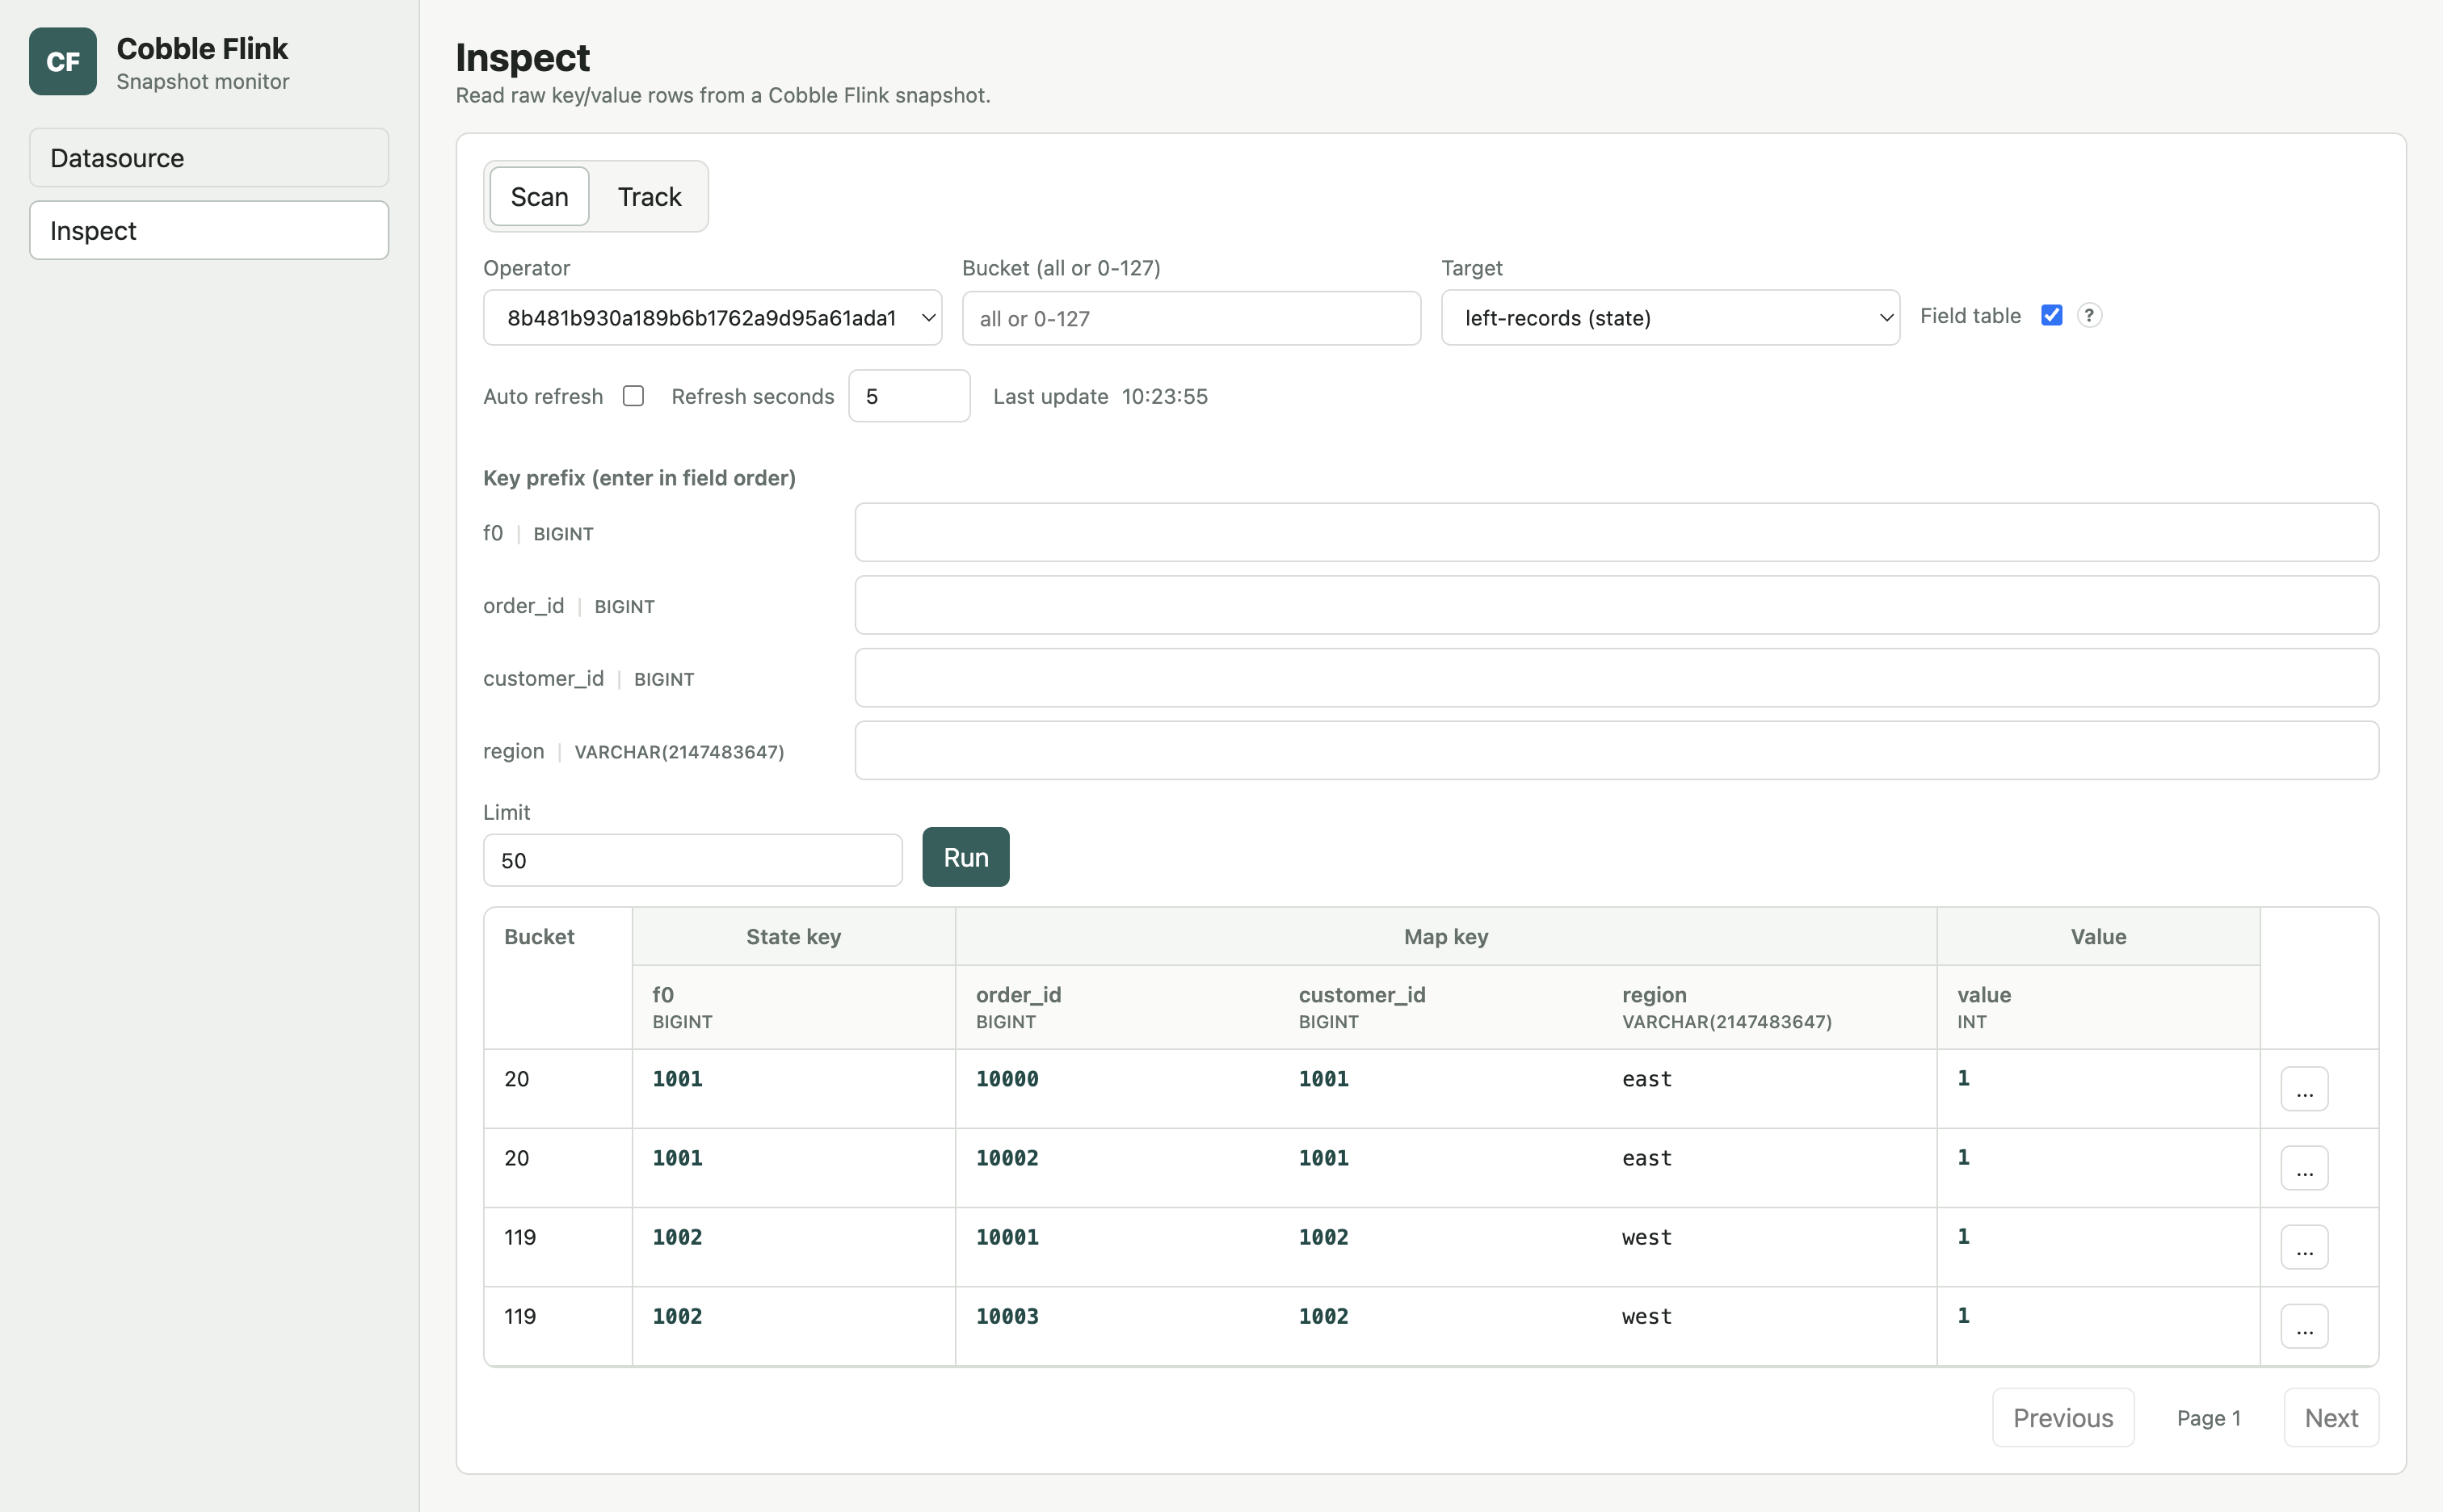Select the Inspect sidebar item
The width and height of the screenshot is (2443, 1512).
point(209,231)
